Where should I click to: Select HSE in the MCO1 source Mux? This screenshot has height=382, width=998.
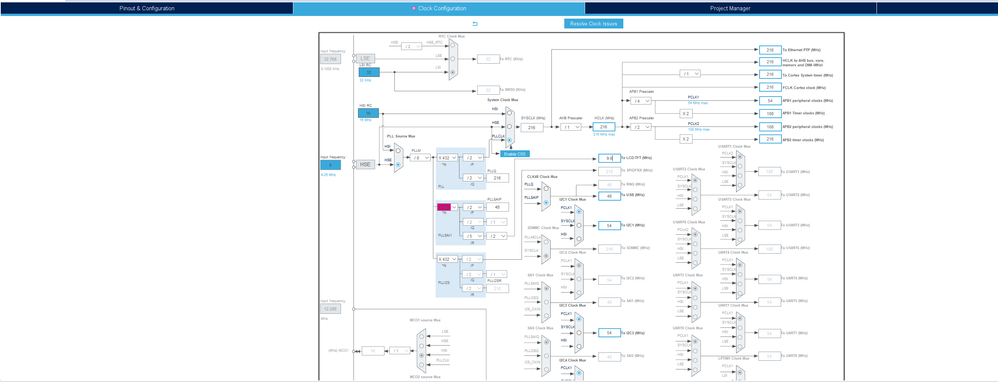pos(421,346)
